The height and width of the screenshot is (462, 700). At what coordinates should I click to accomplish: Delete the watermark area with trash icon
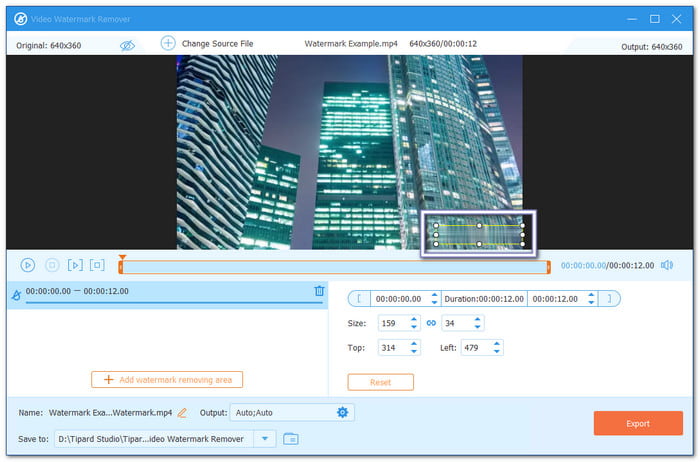coord(319,291)
